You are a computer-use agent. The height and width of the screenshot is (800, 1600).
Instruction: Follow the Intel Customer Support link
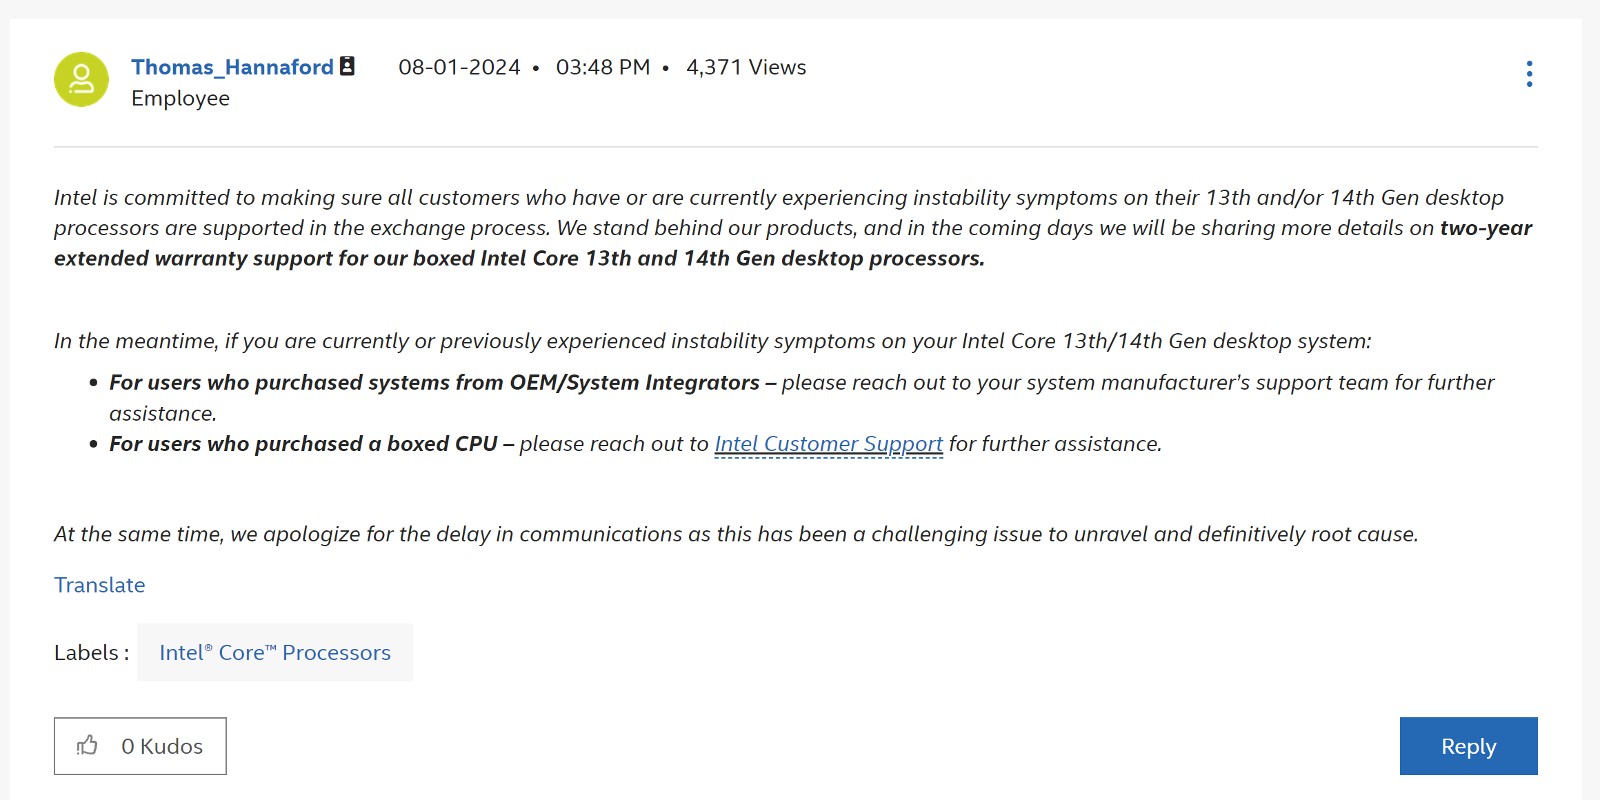(x=828, y=444)
